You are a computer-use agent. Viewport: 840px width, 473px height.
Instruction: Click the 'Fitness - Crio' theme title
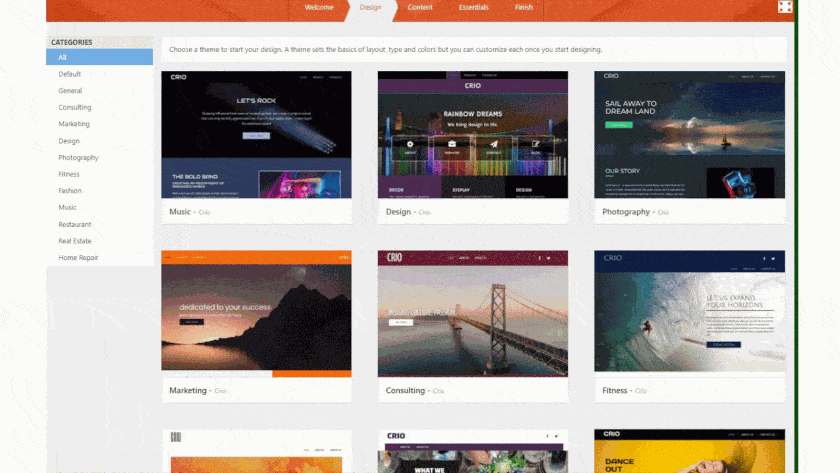[624, 391]
